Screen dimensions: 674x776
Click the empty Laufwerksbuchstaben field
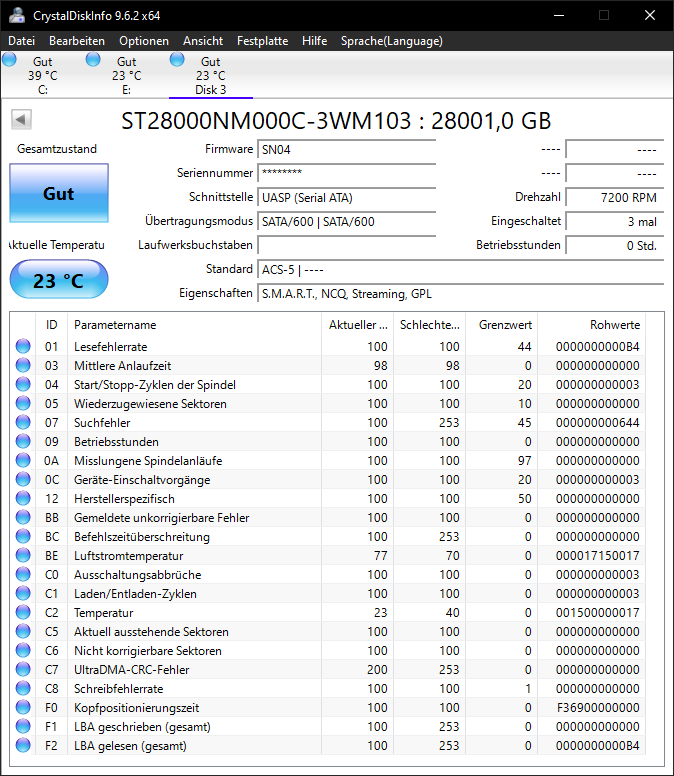[x=346, y=245]
